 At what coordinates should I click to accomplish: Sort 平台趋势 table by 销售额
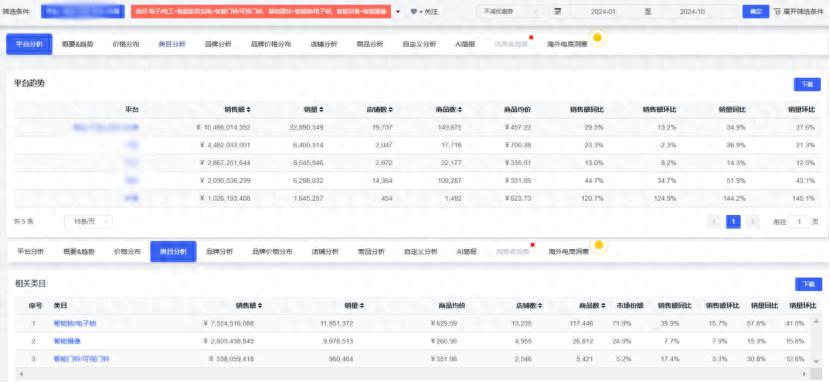point(249,110)
